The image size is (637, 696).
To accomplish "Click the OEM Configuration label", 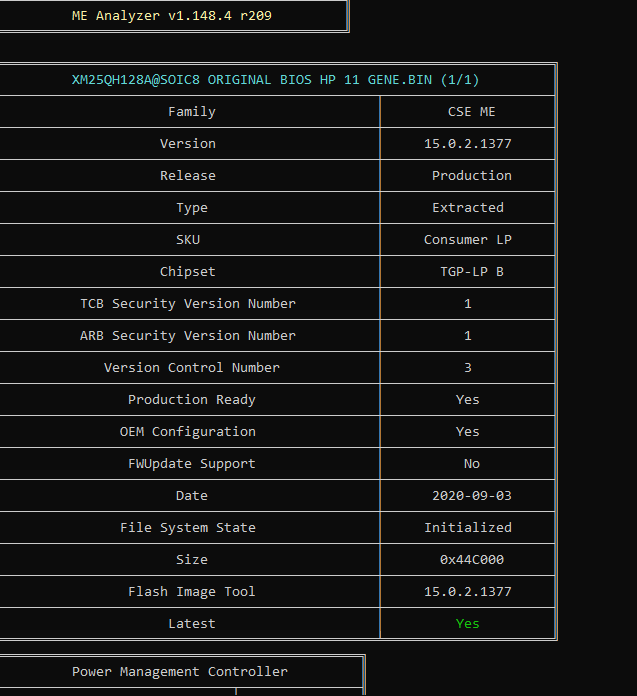I will pyautogui.click(x=188, y=431).
